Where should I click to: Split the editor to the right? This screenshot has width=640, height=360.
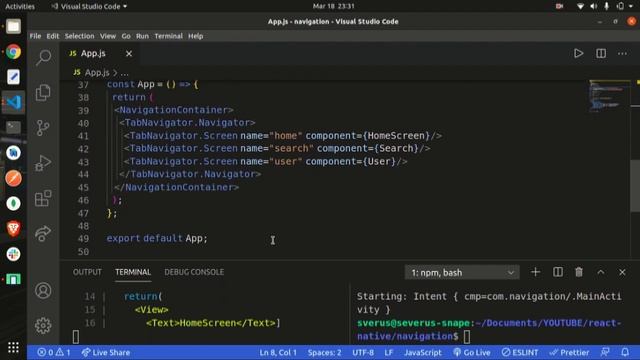(601, 53)
